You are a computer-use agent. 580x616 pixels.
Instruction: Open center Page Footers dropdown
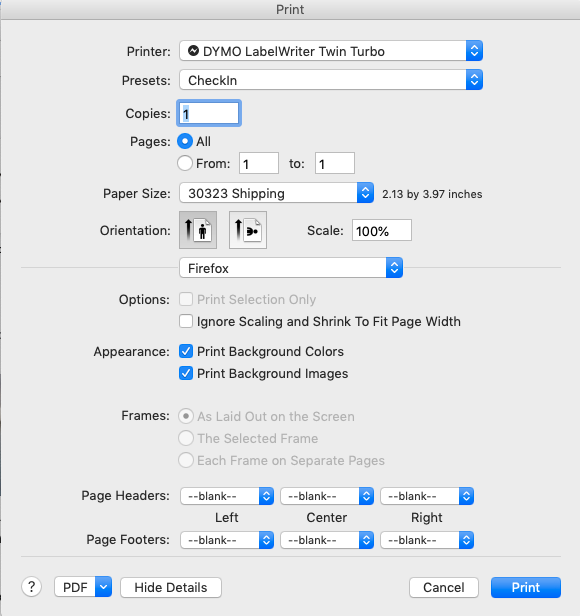coord(327,540)
